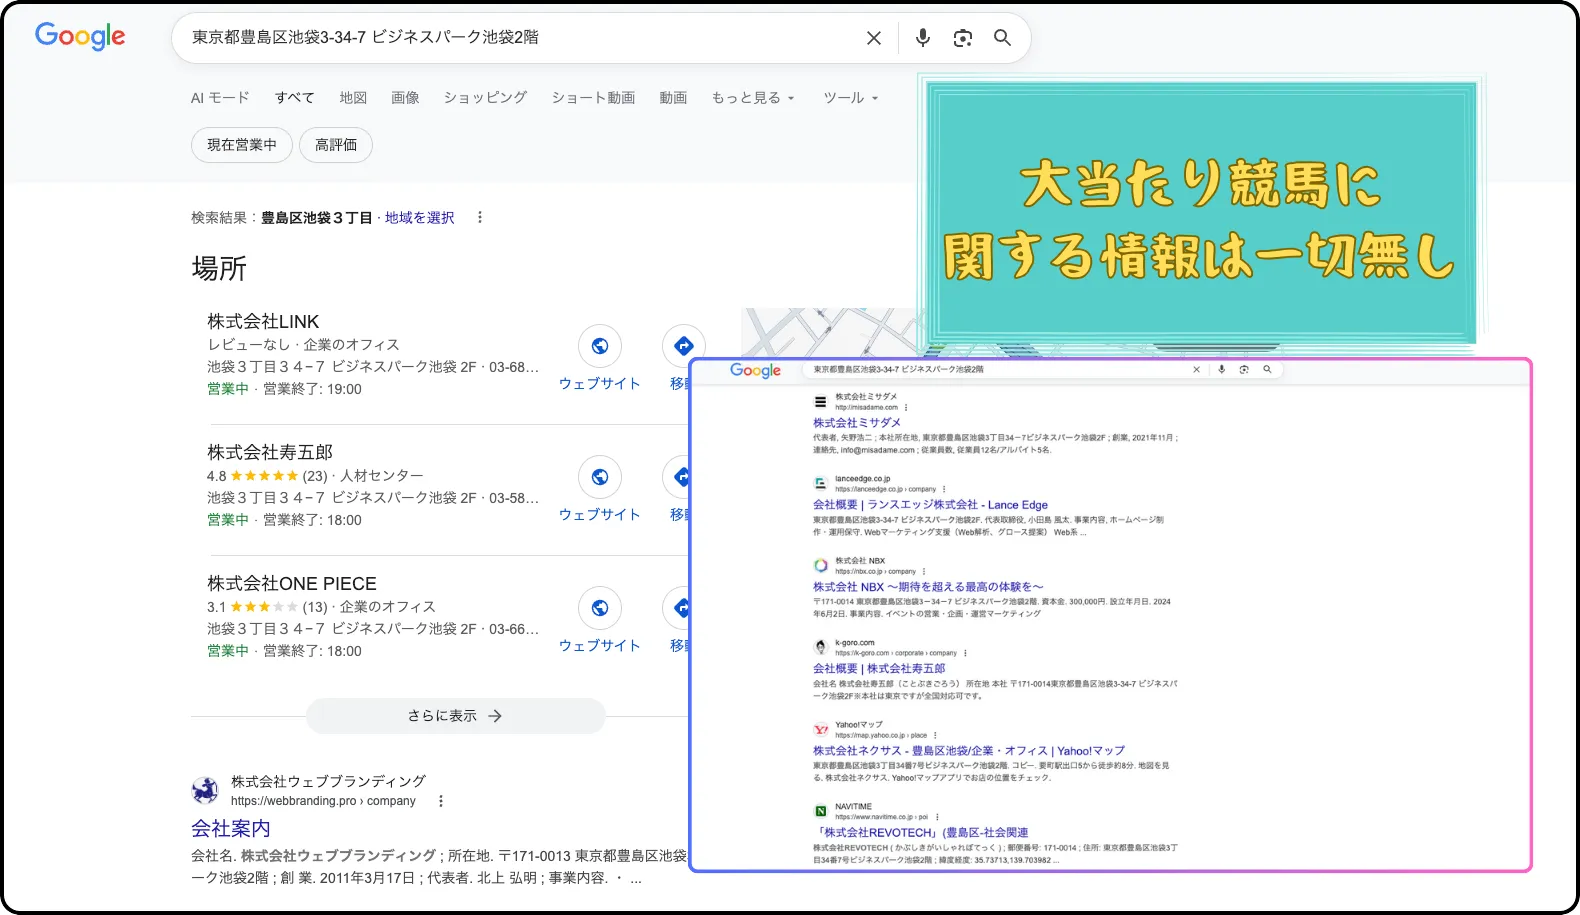
Task: Open the ショッピング tab
Action: pyautogui.click(x=485, y=98)
